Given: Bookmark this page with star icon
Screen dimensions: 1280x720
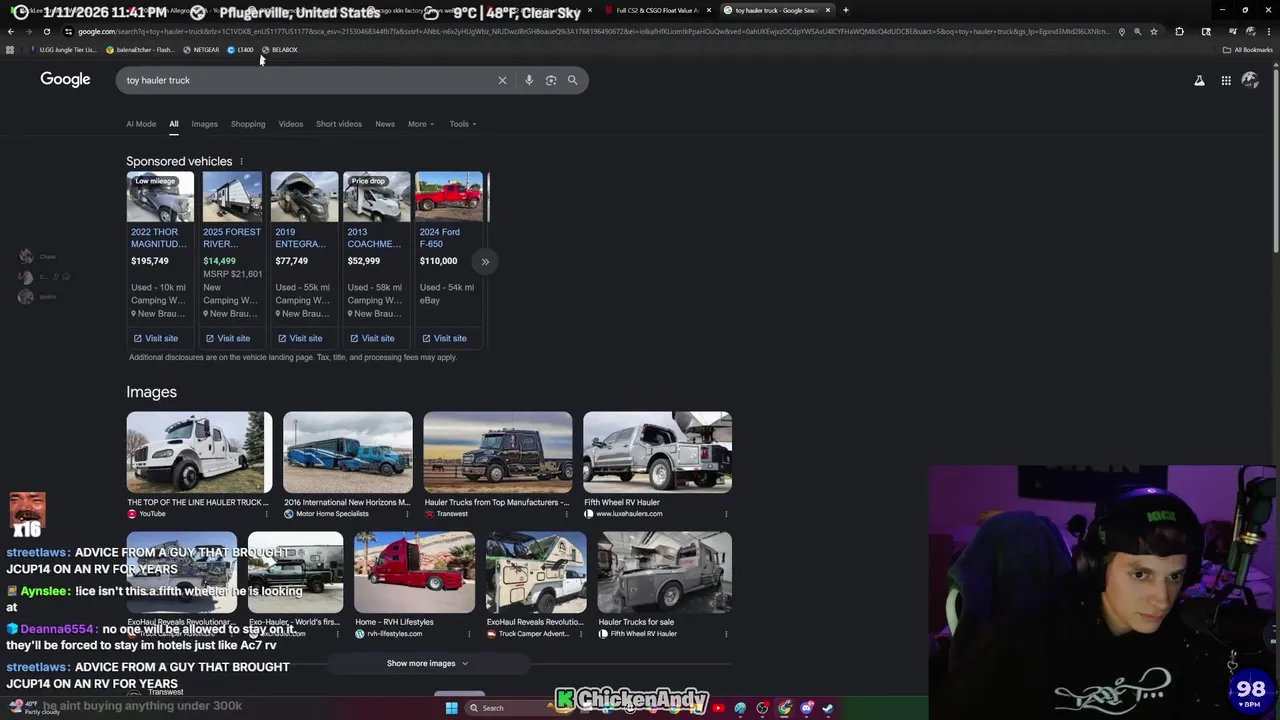Looking at the screenshot, I should pos(1154,31).
